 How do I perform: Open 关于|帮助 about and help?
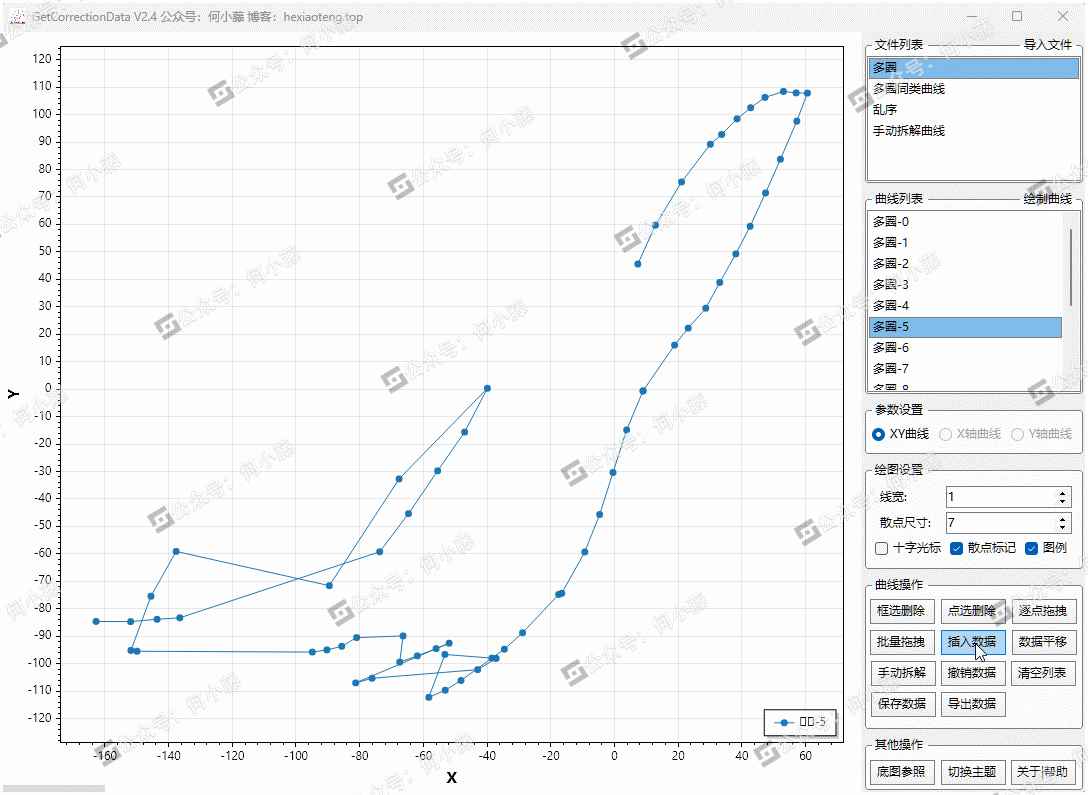coord(1042,772)
